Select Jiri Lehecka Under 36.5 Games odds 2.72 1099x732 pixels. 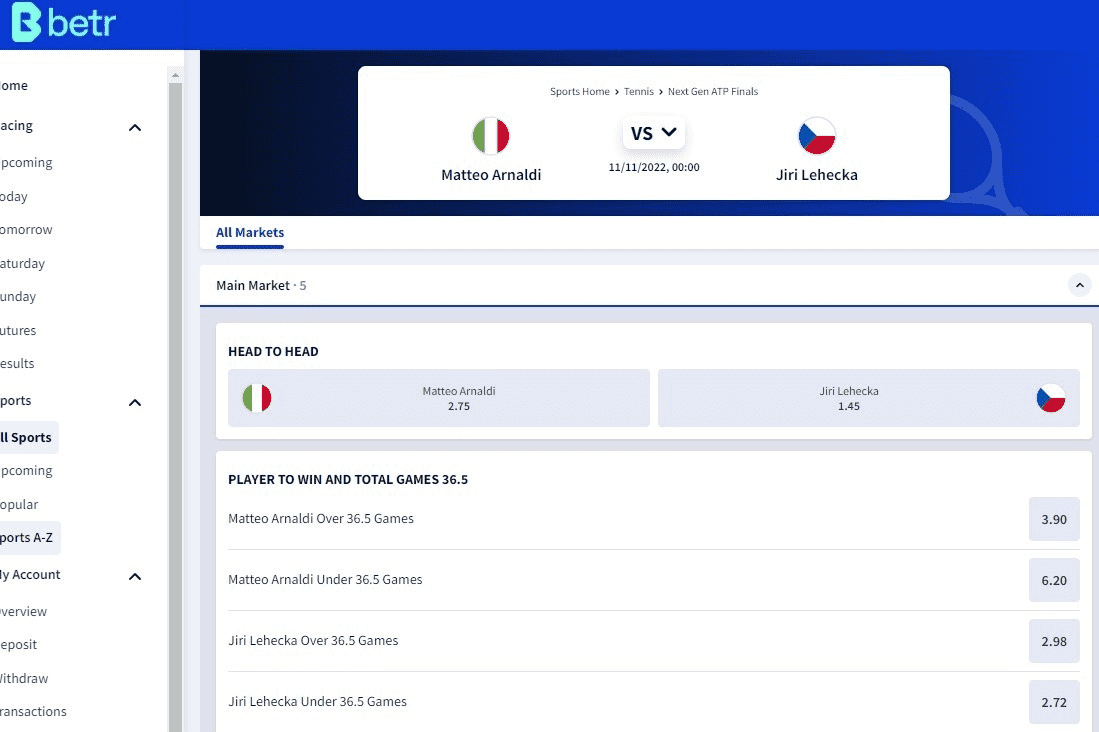(1054, 703)
